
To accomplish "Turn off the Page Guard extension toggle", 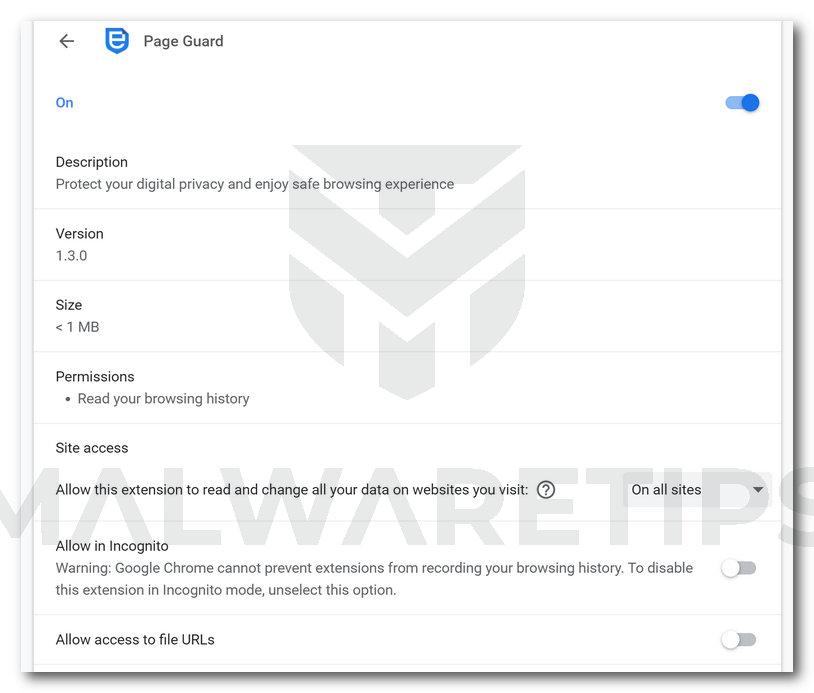I will [742, 103].
